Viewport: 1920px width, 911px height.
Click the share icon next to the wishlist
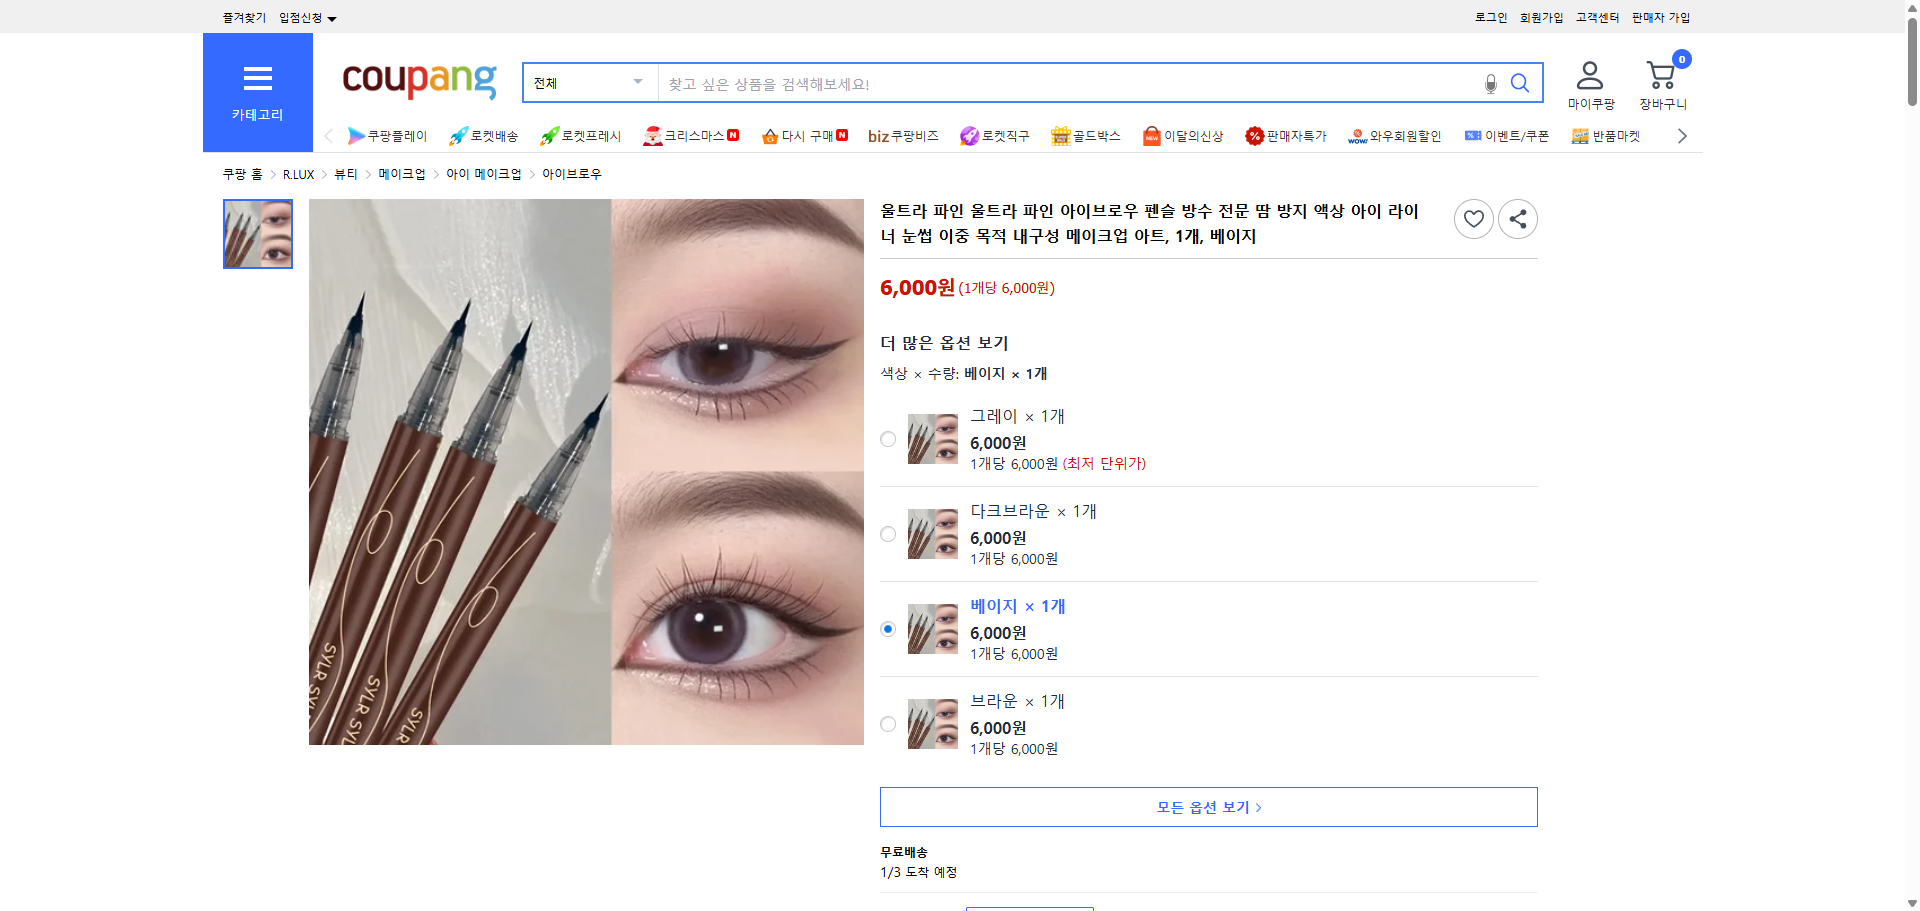point(1517,218)
